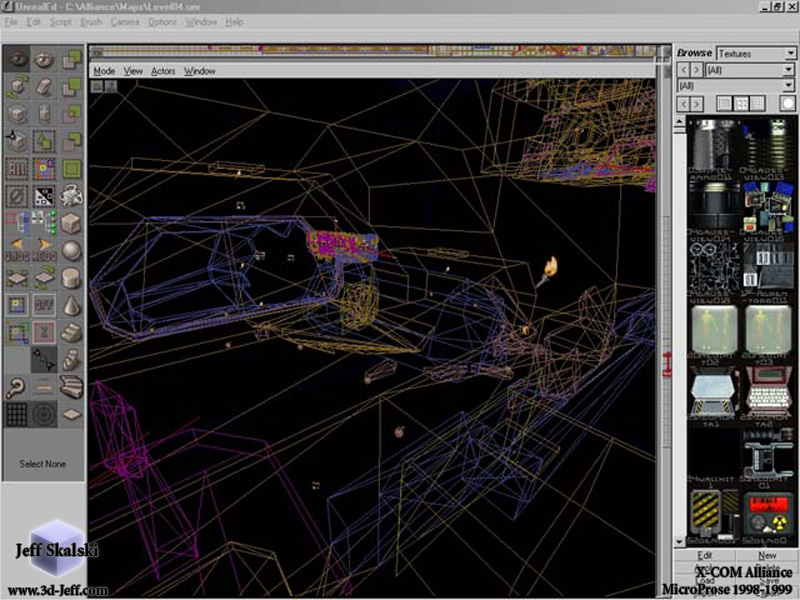The image size is (800, 600).
Task: Click the Invert selection black-white icon
Action: pos(44,196)
